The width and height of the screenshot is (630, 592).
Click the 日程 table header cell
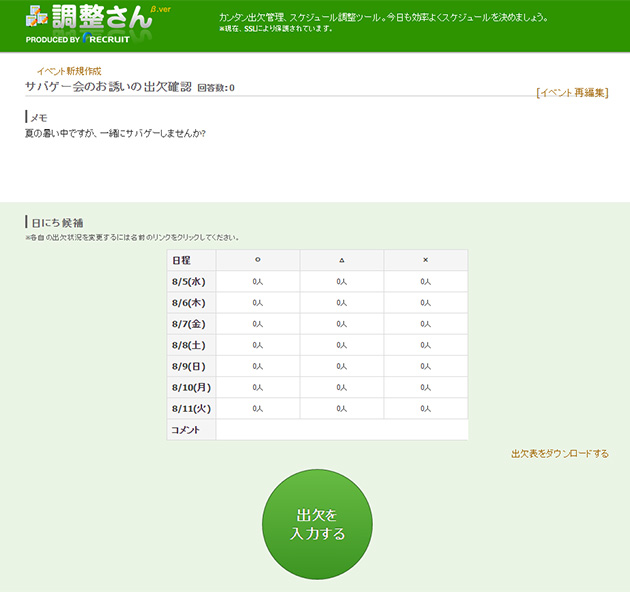[191, 260]
